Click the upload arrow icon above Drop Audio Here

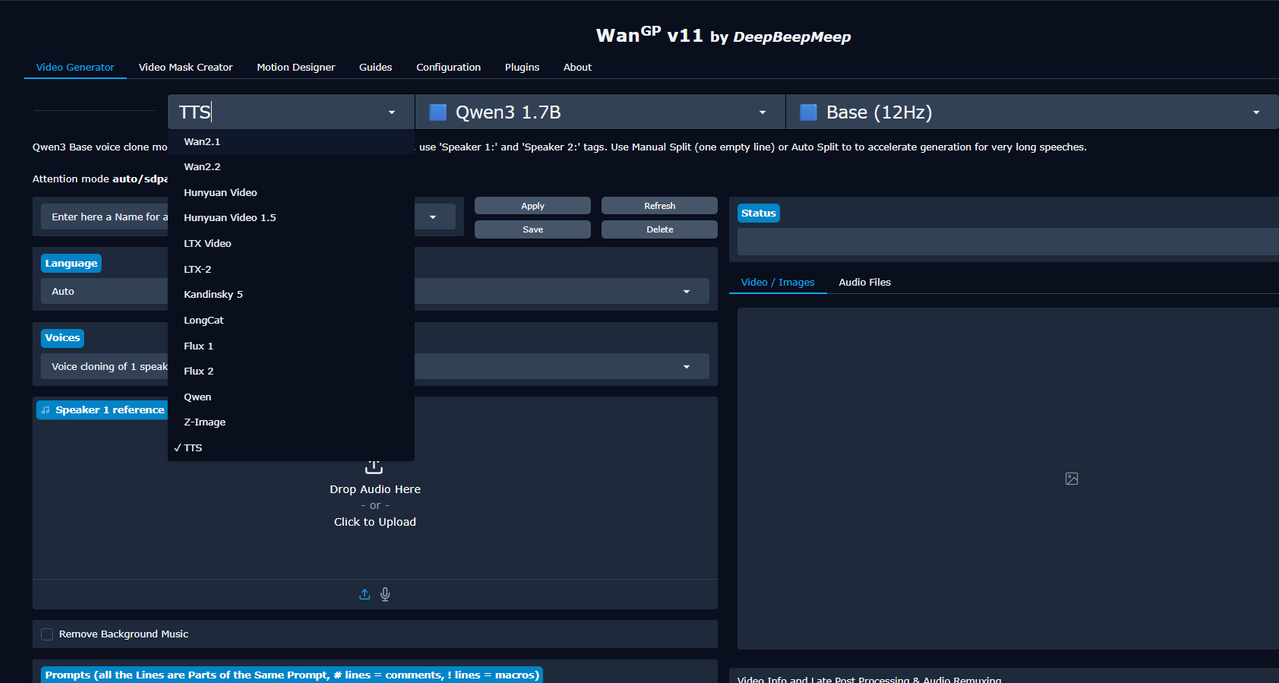(374, 467)
